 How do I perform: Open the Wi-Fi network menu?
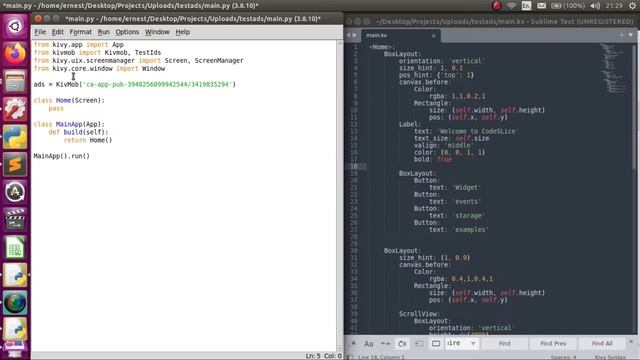coord(511,6)
